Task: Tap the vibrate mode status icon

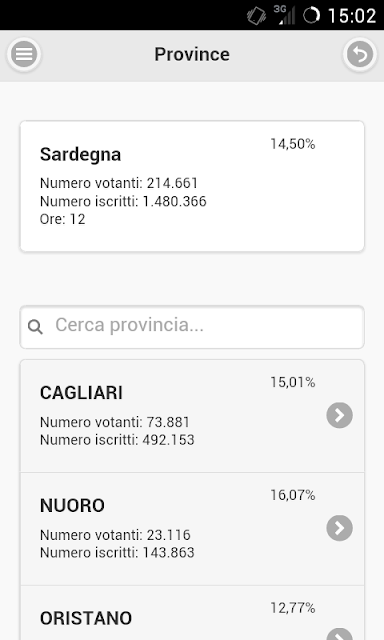Action: [256, 16]
